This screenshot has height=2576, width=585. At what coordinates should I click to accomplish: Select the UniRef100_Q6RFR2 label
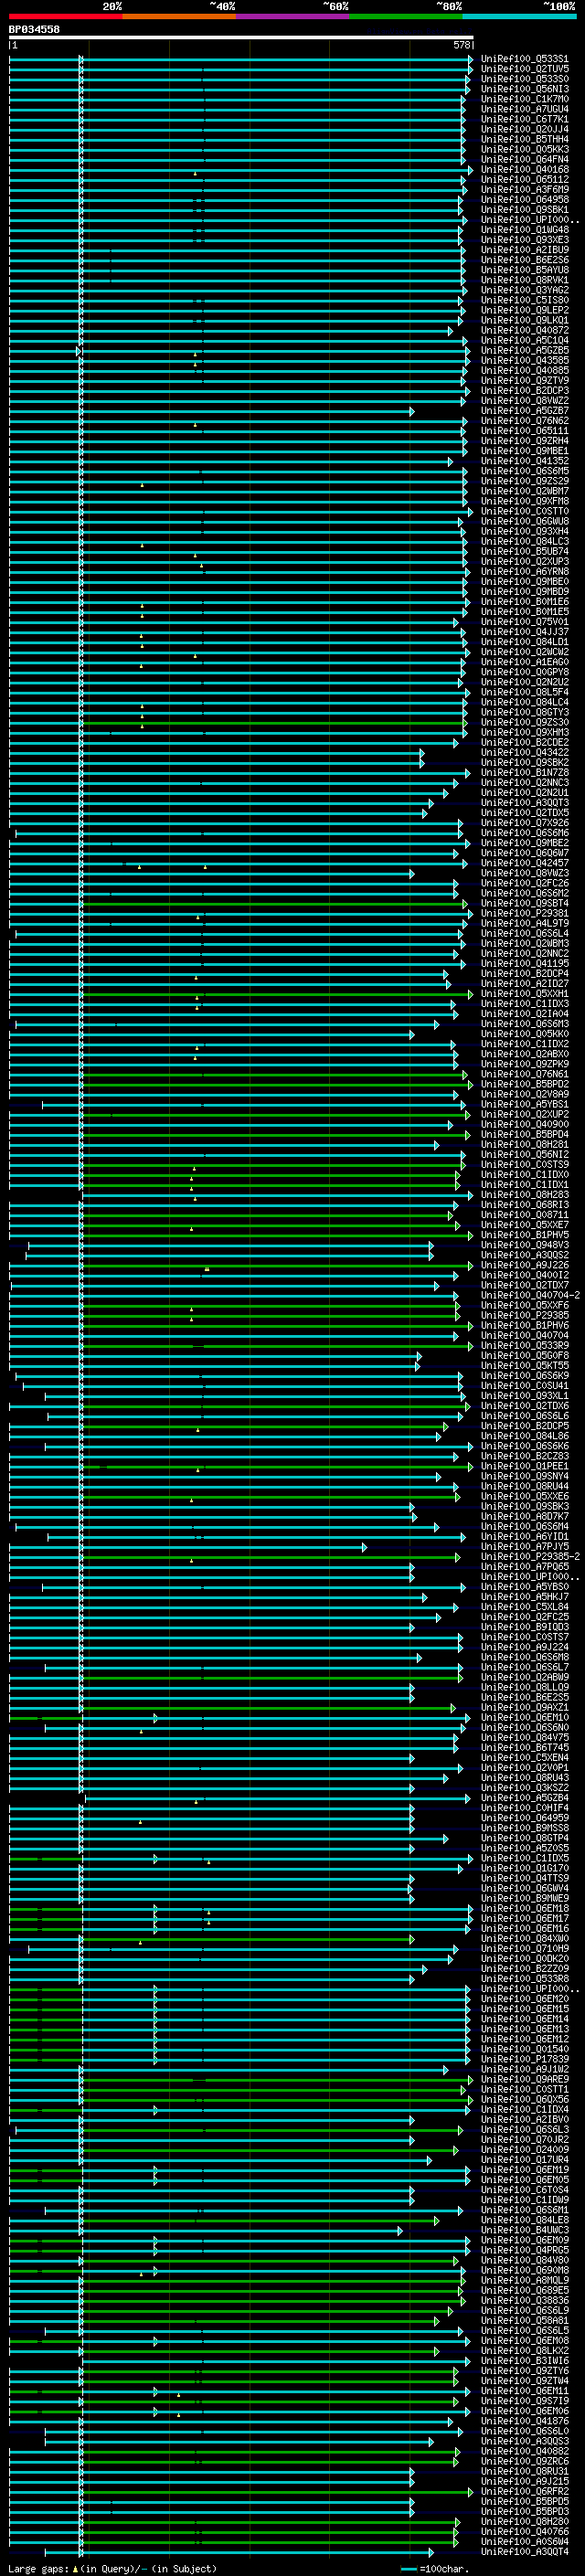525,2491
